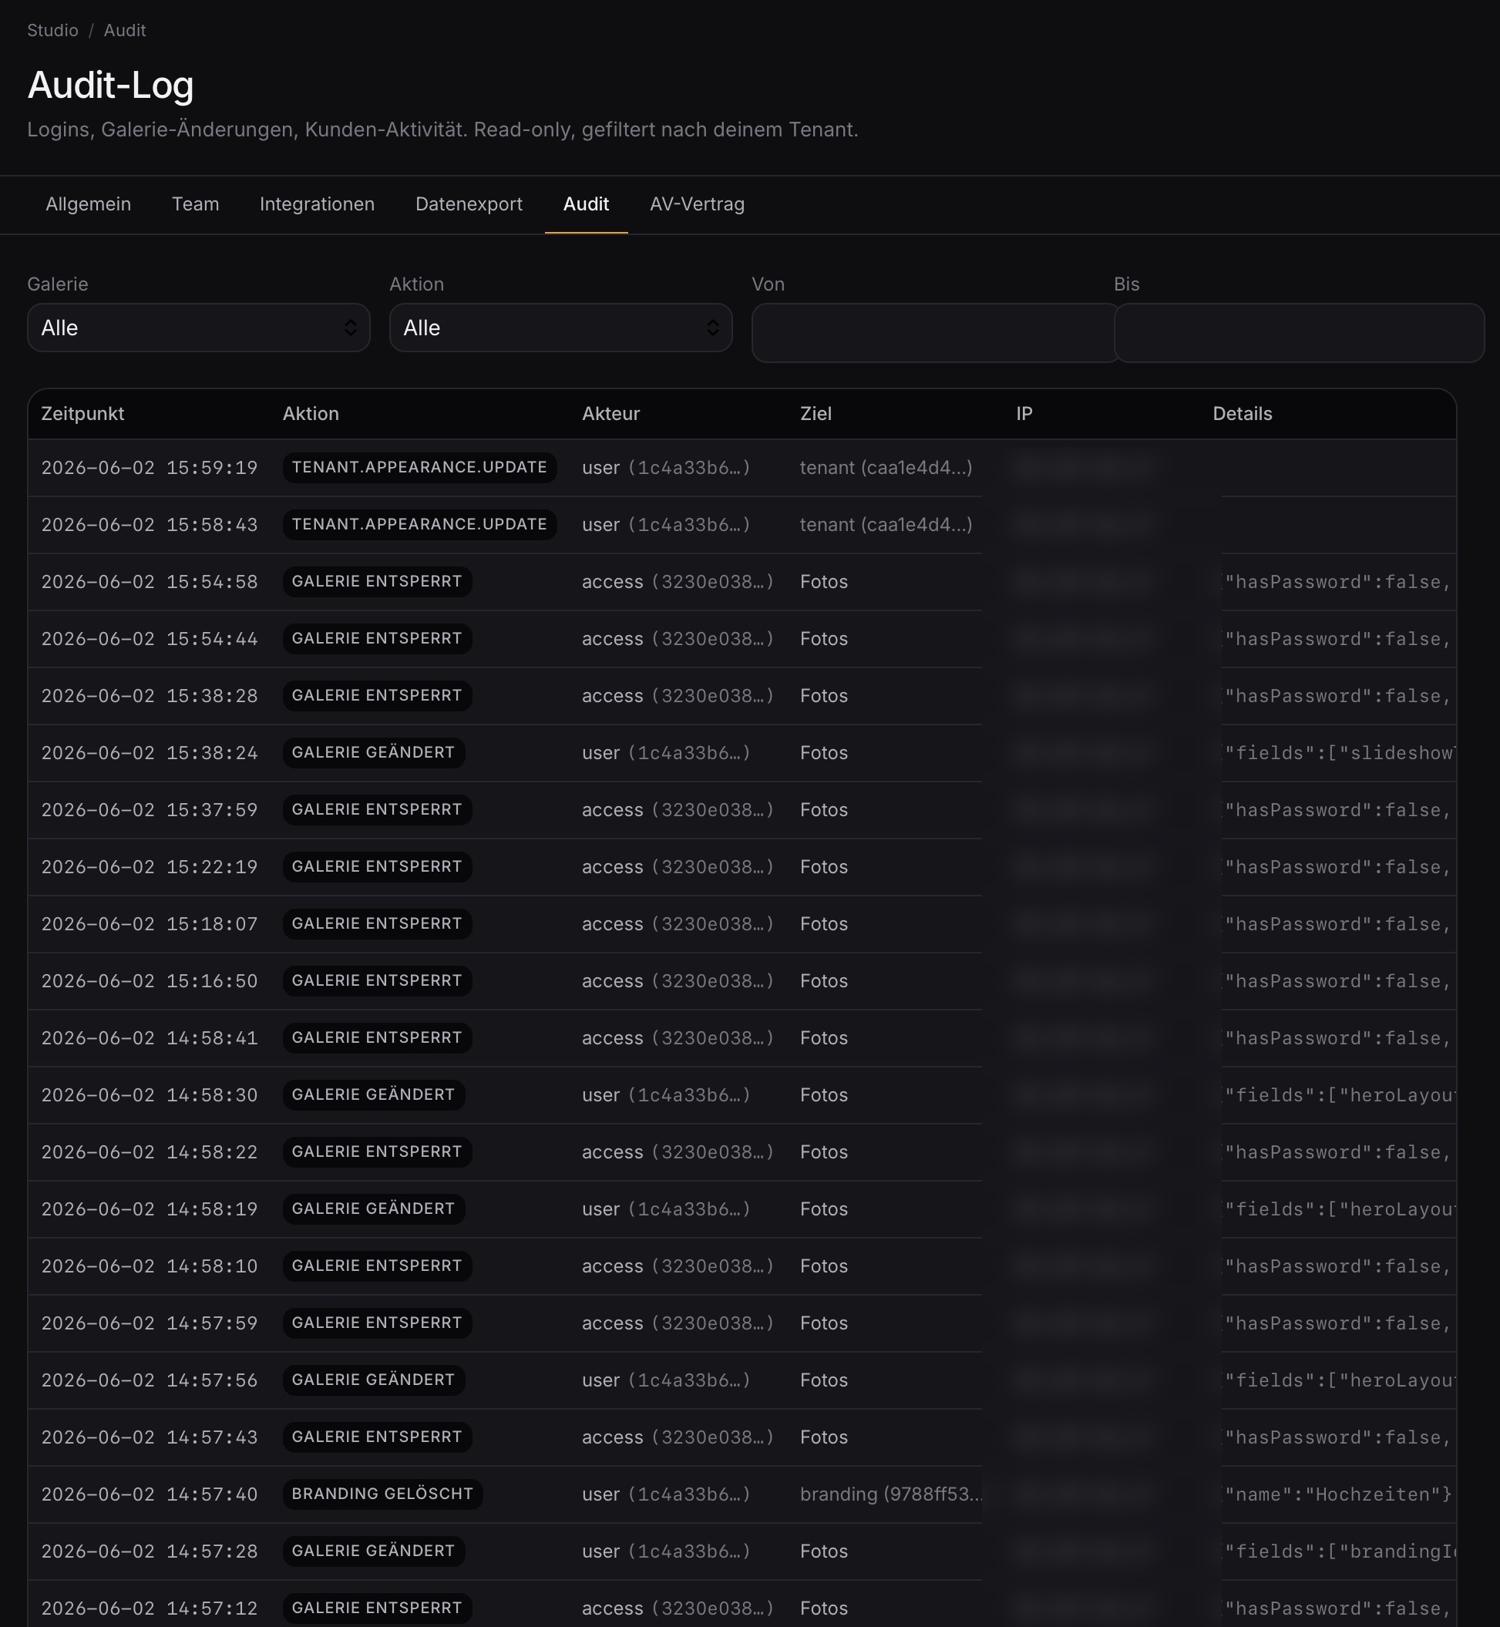Click GALERIE ENTSPERRT badge at 15:54:58
Screen dimensions: 1500x1627
377,582
